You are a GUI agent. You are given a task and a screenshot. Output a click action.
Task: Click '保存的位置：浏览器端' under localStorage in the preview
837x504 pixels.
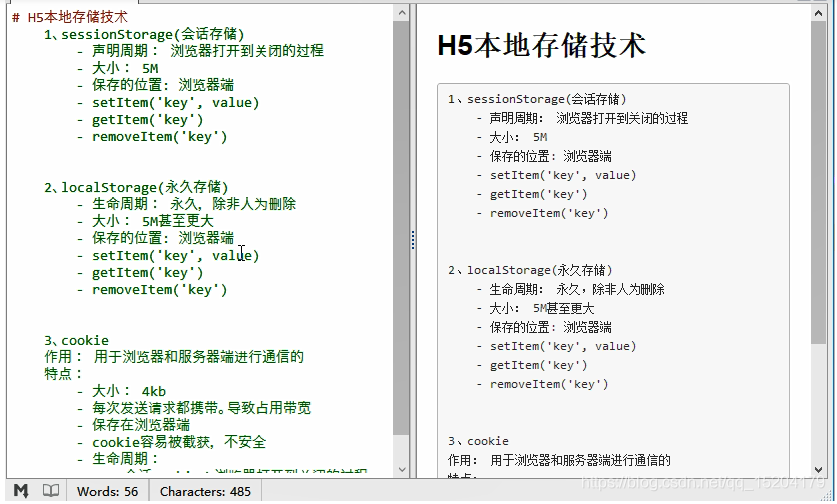(544, 327)
